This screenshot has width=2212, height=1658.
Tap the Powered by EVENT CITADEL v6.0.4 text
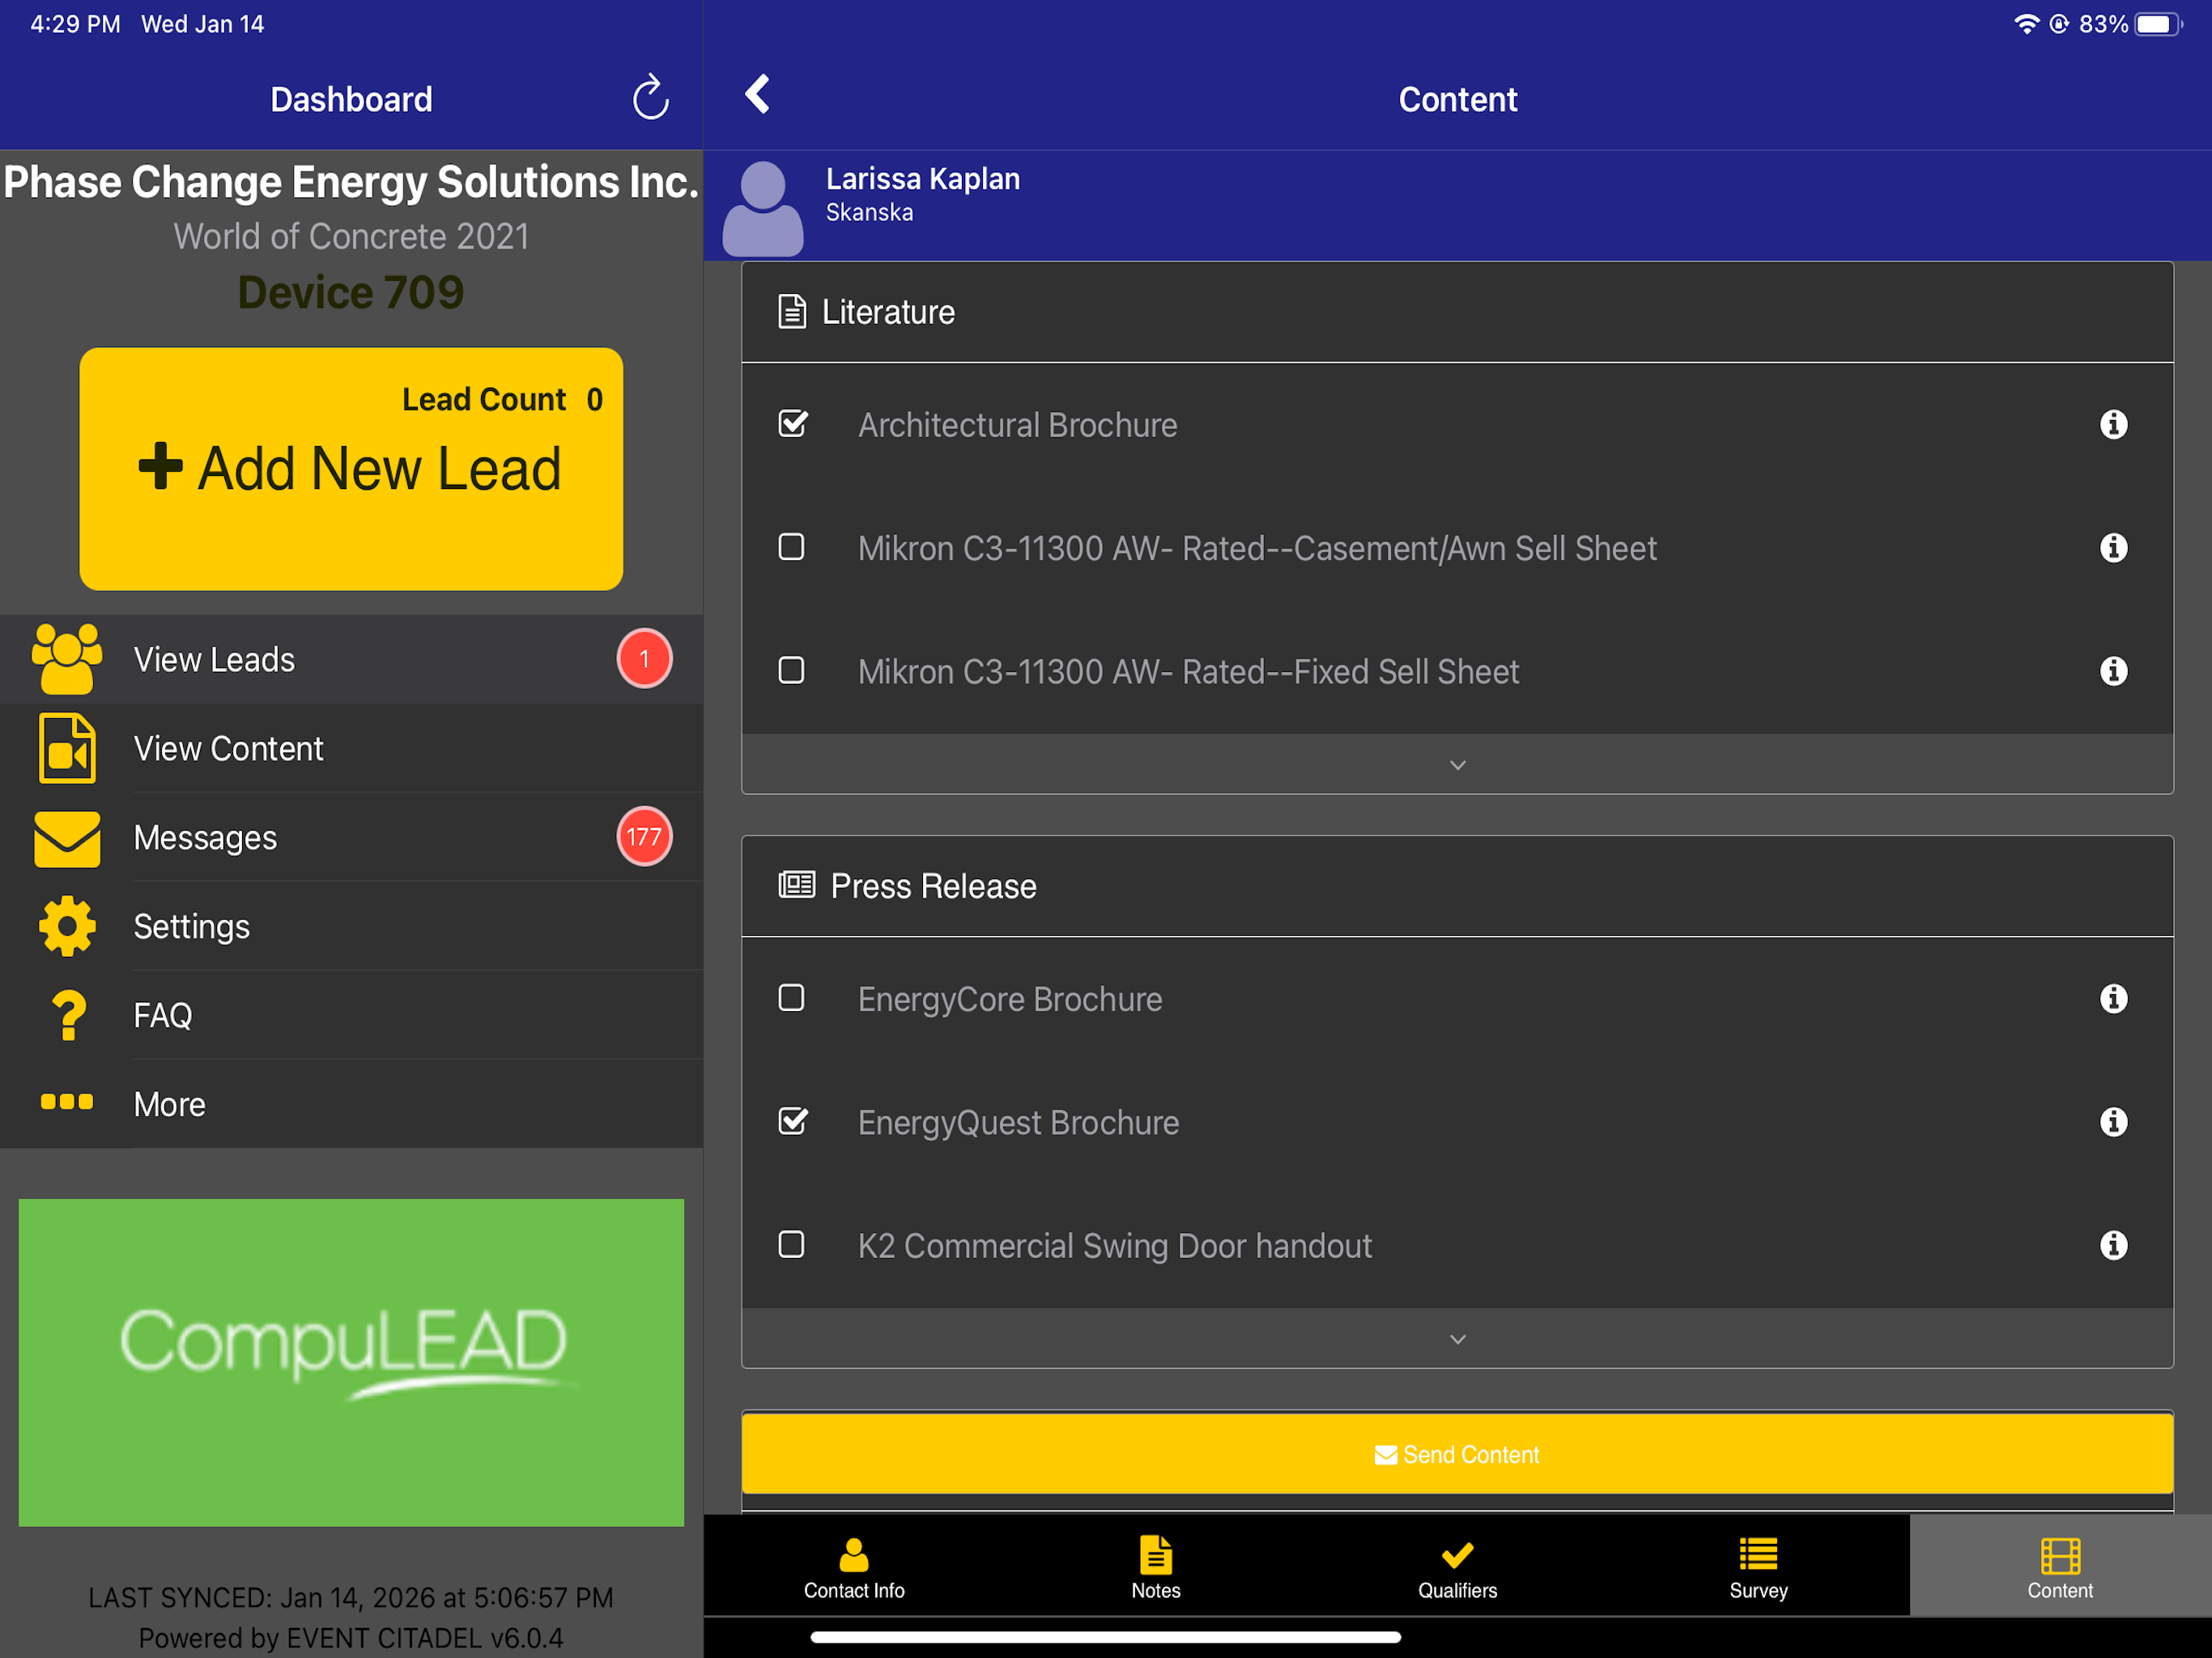point(351,1638)
